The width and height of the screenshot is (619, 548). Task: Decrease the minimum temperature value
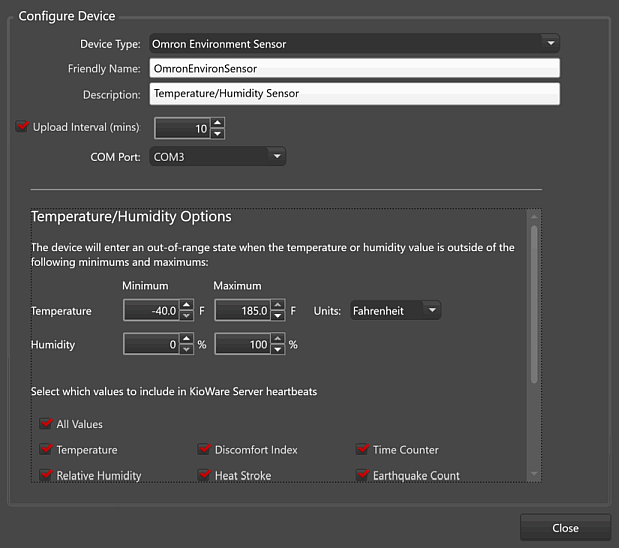click(186, 316)
